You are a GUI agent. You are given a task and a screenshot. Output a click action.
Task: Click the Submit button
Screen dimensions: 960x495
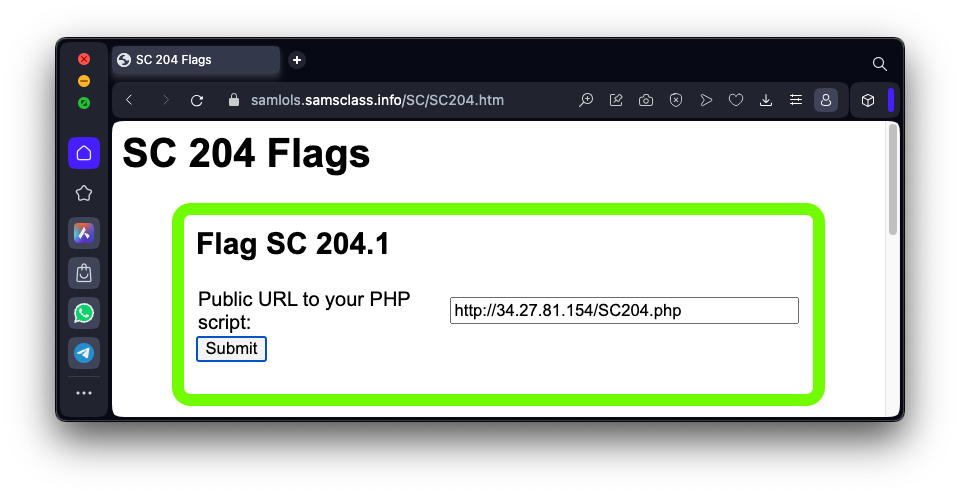pos(231,349)
